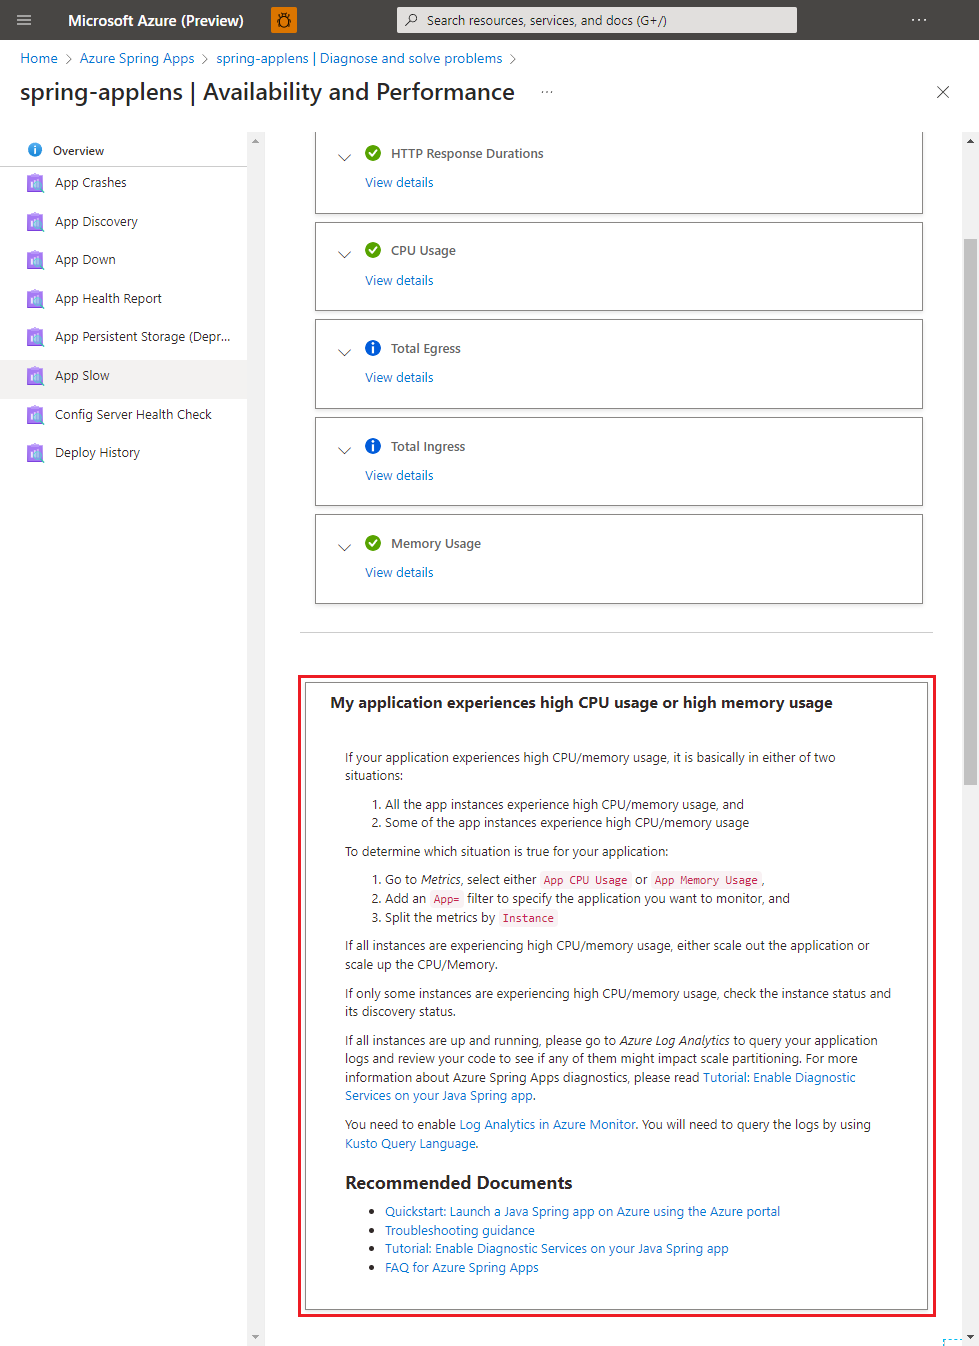The width and height of the screenshot is (979, 1346).
Task: Open the top bar ellipsis menu
Action: [919, 20]
